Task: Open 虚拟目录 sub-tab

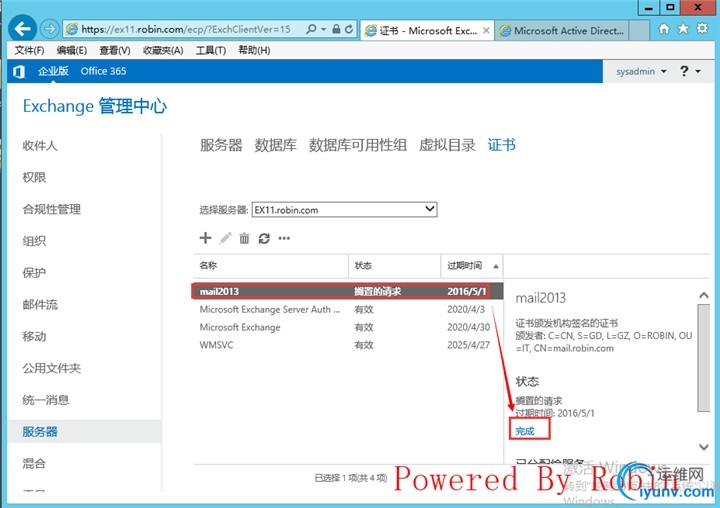Action: (x=447, y=145)
